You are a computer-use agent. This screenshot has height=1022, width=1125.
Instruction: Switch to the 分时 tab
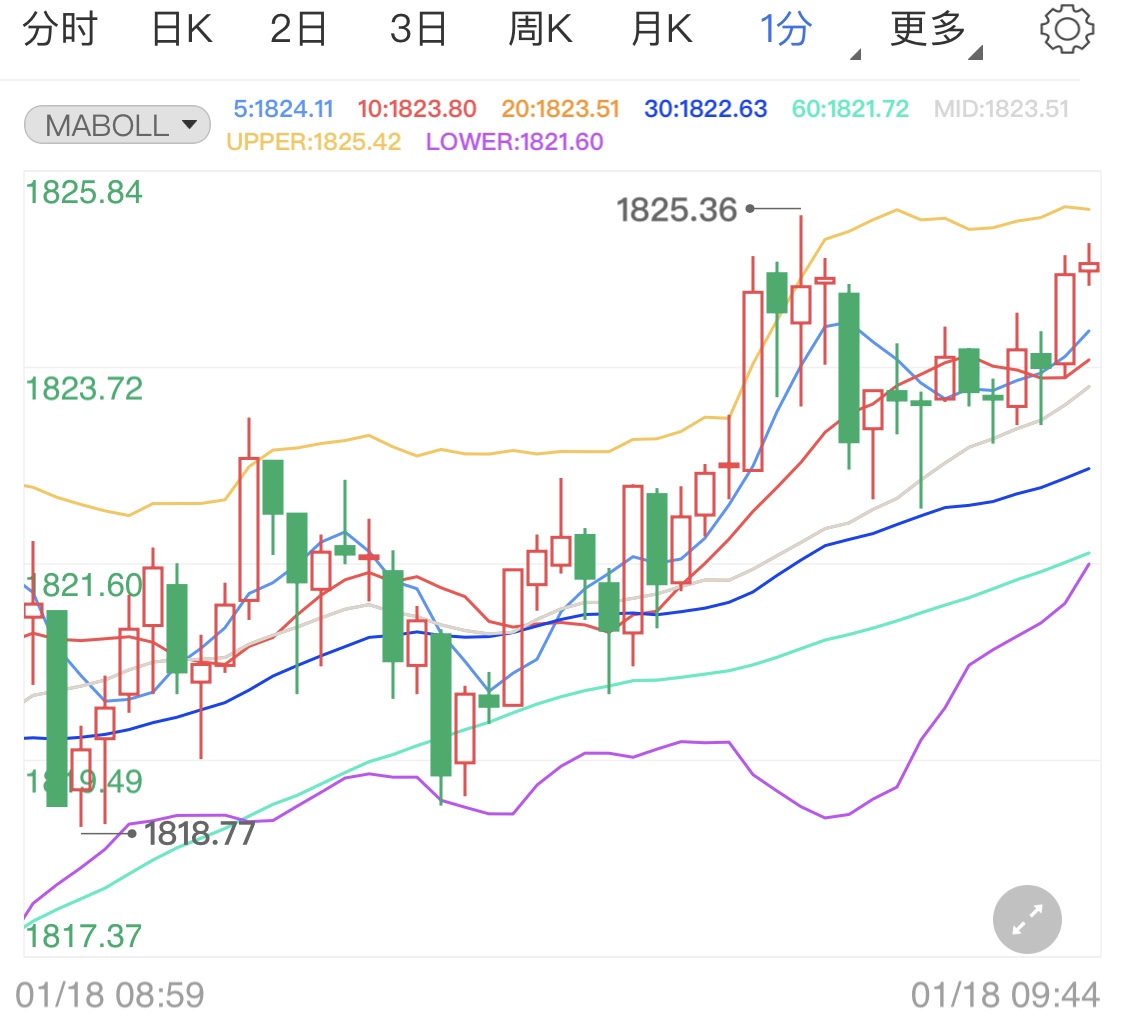[59, 31]
